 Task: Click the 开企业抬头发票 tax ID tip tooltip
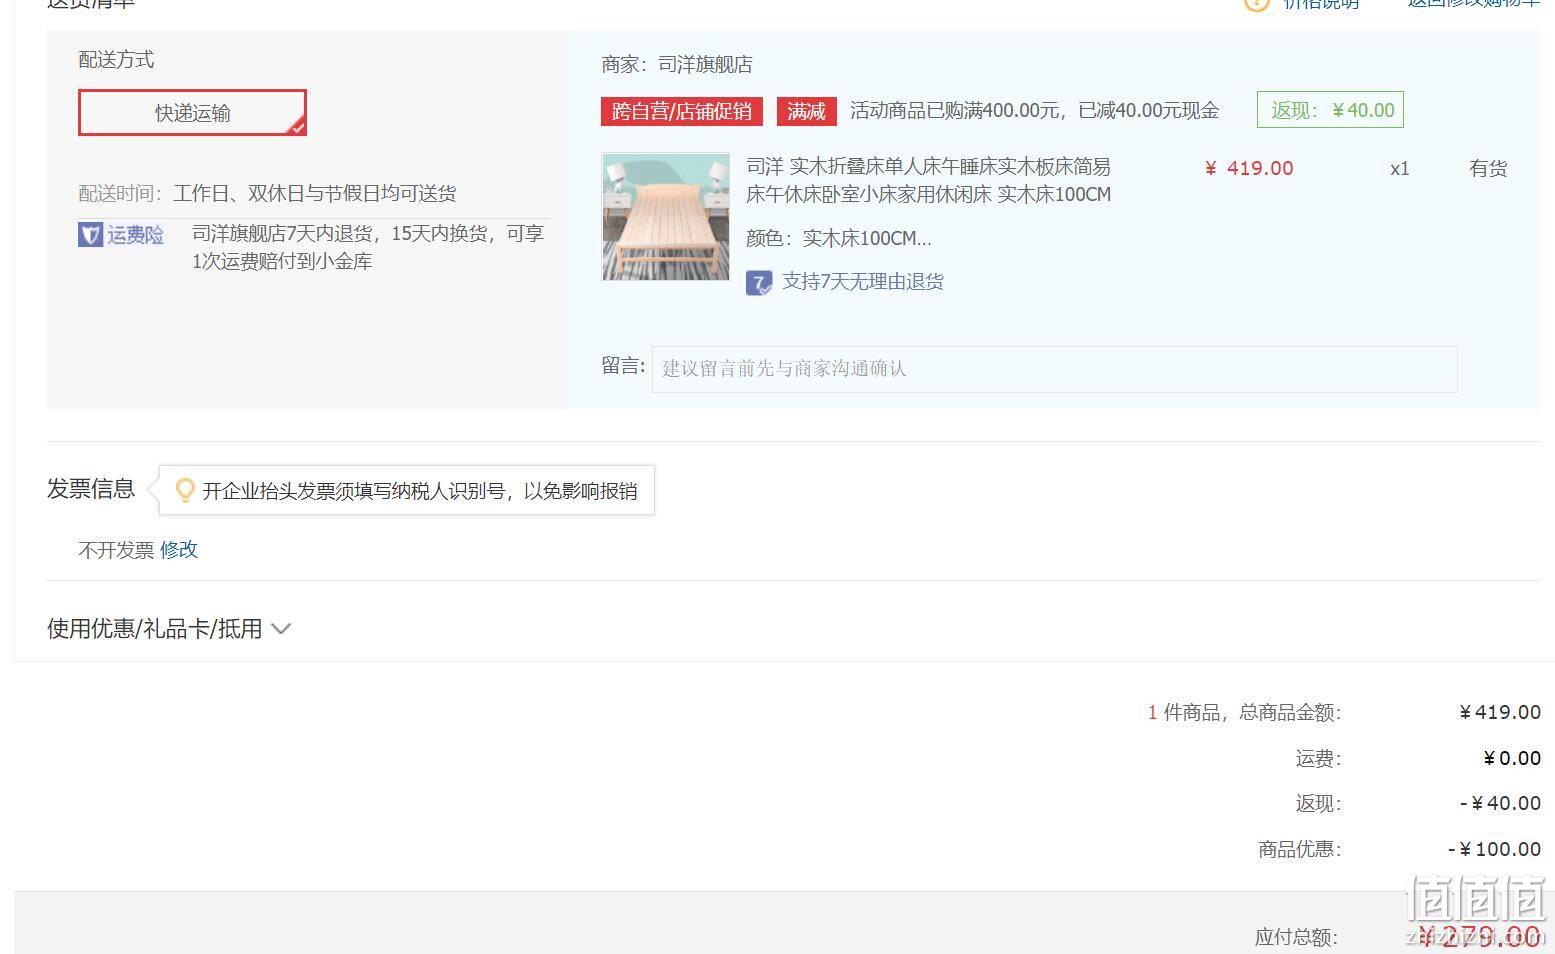[407, 490]
